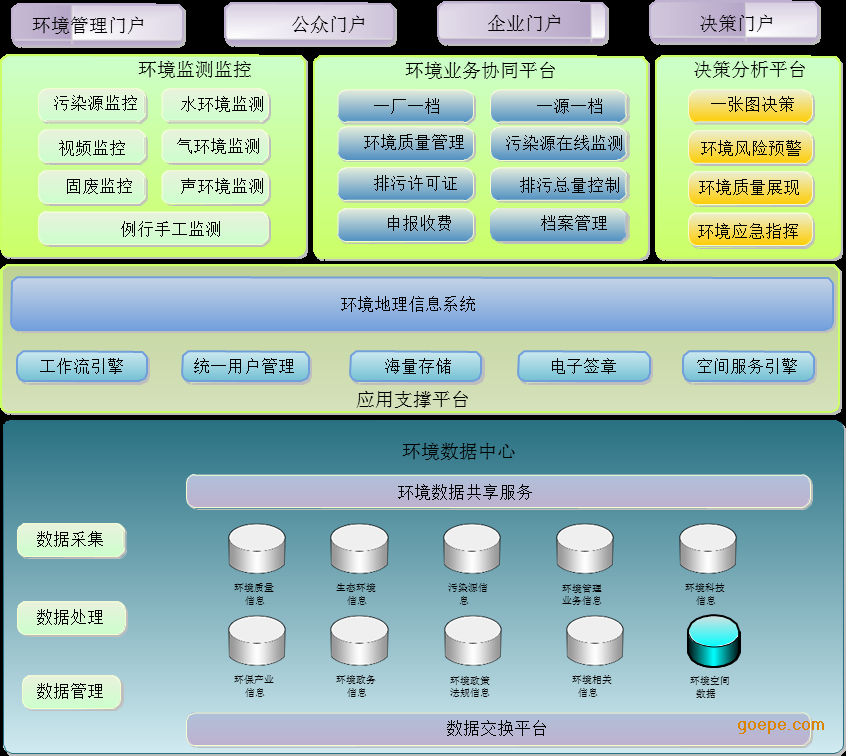
Task: Click the 污染源信息 database cylinder
Action: [x=472, y=548]
